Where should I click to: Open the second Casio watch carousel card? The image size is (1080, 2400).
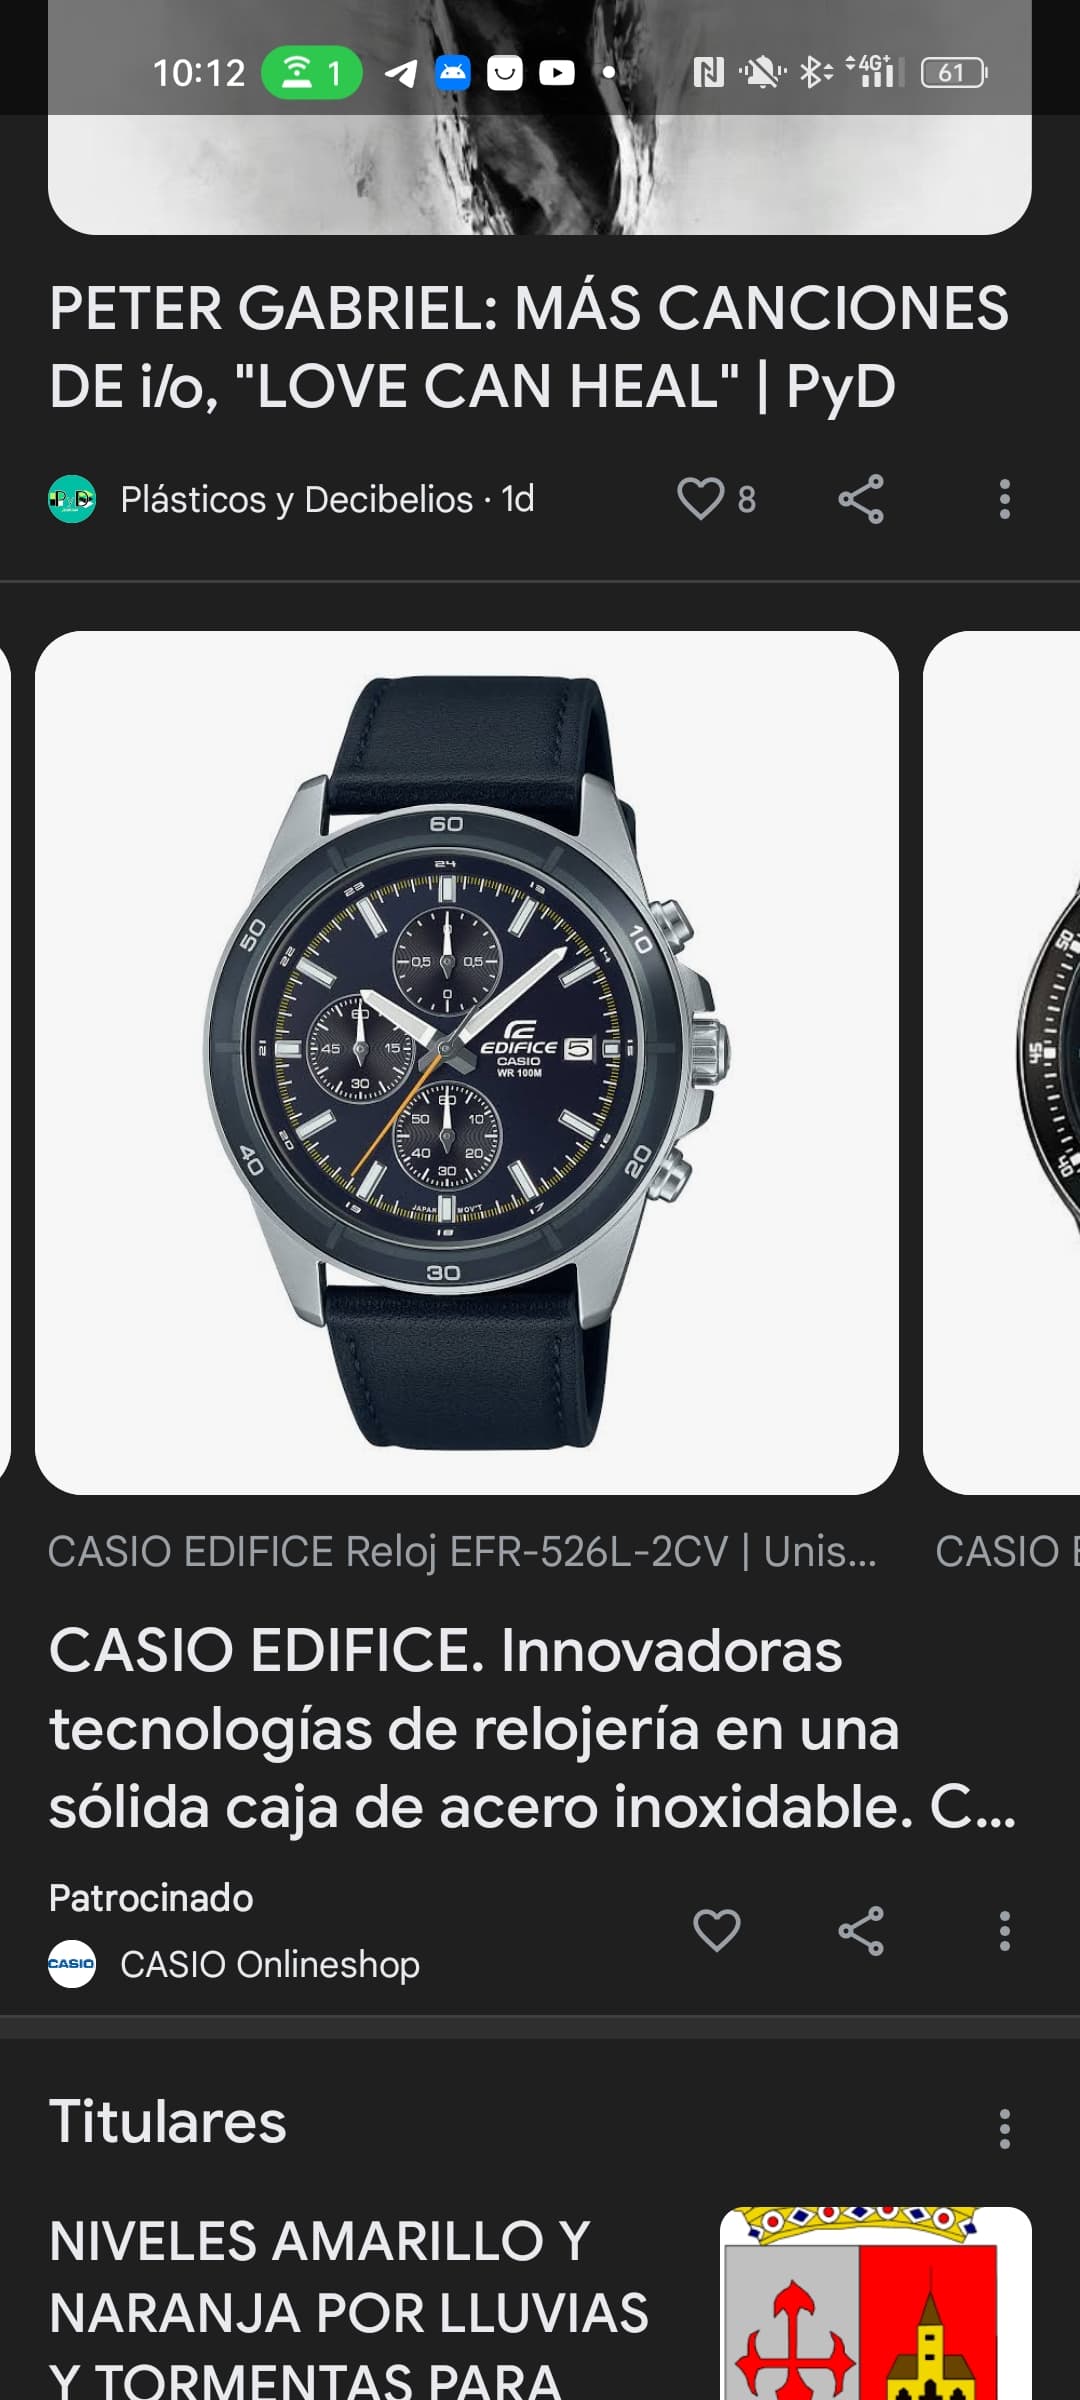[1001, 1062]
